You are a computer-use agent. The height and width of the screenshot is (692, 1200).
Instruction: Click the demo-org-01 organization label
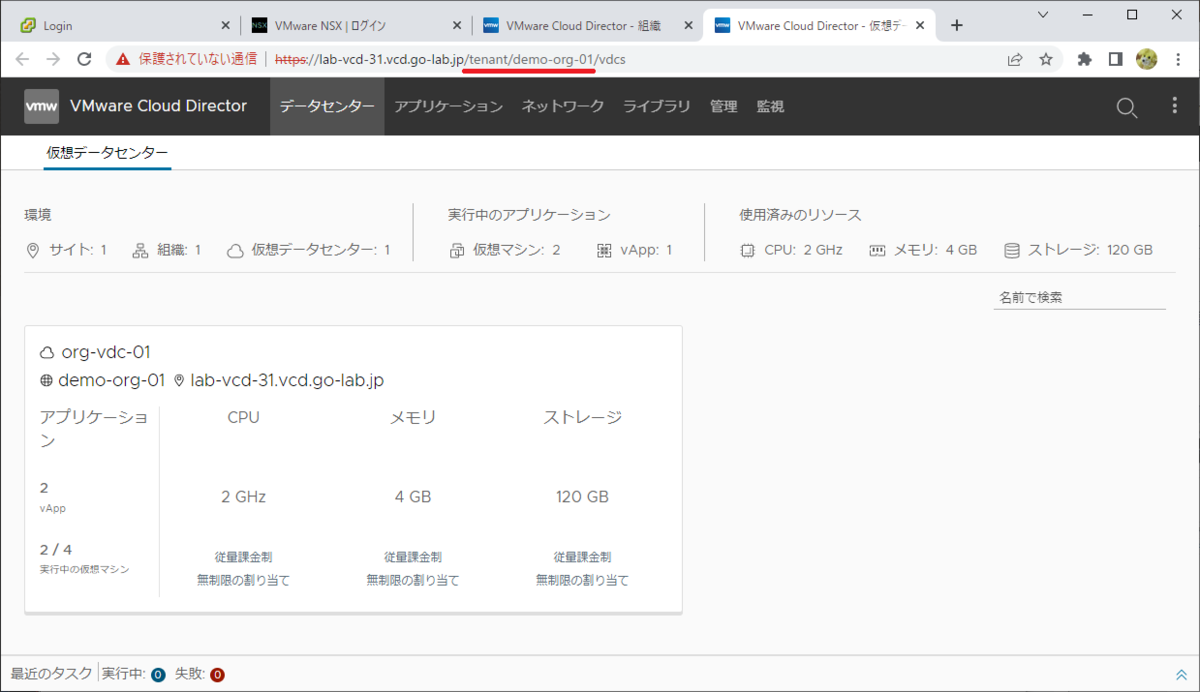click(112, 380)
